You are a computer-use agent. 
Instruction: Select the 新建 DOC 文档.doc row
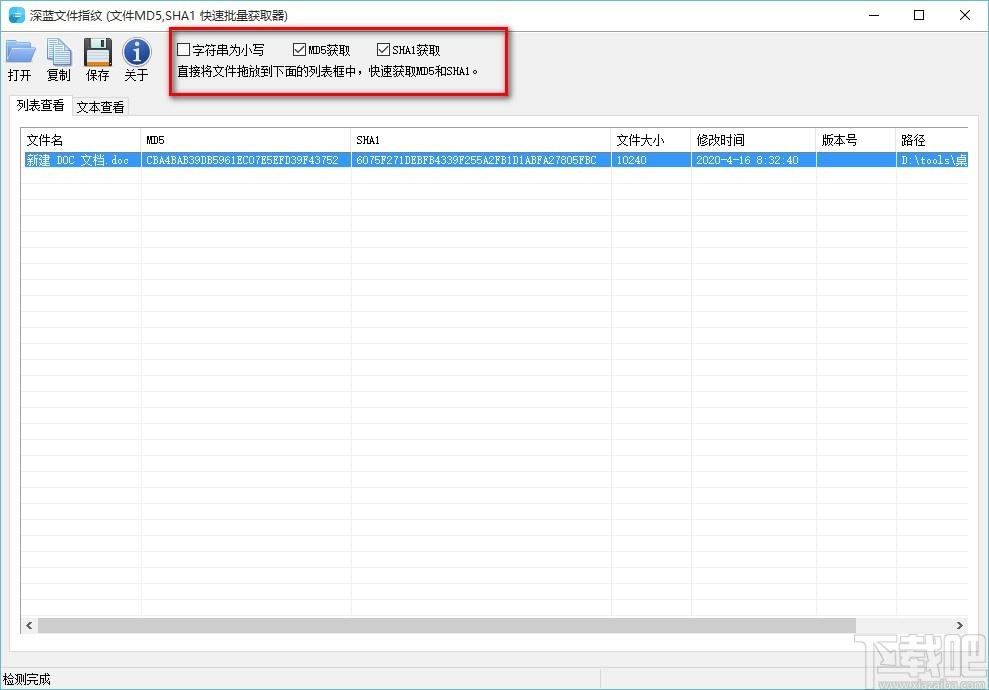pos(78,160)
